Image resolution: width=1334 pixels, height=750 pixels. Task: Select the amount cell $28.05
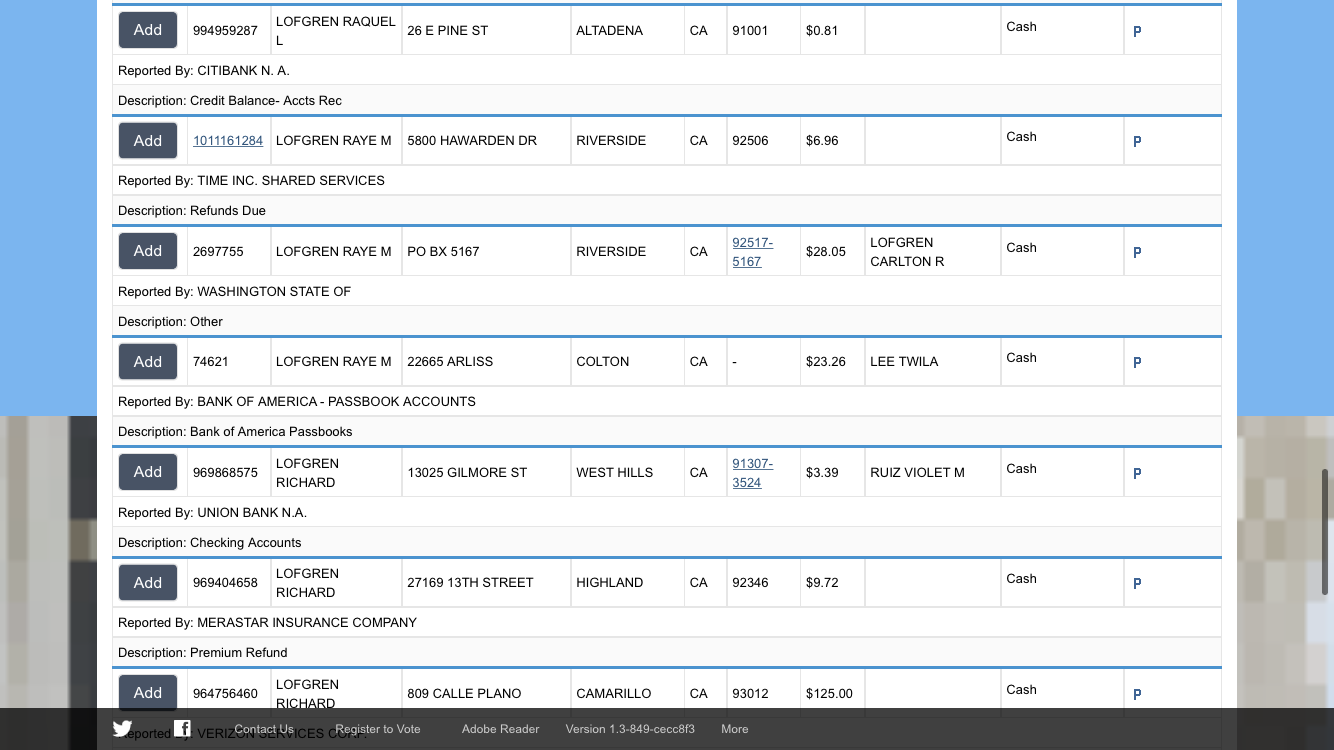(832, 252)
